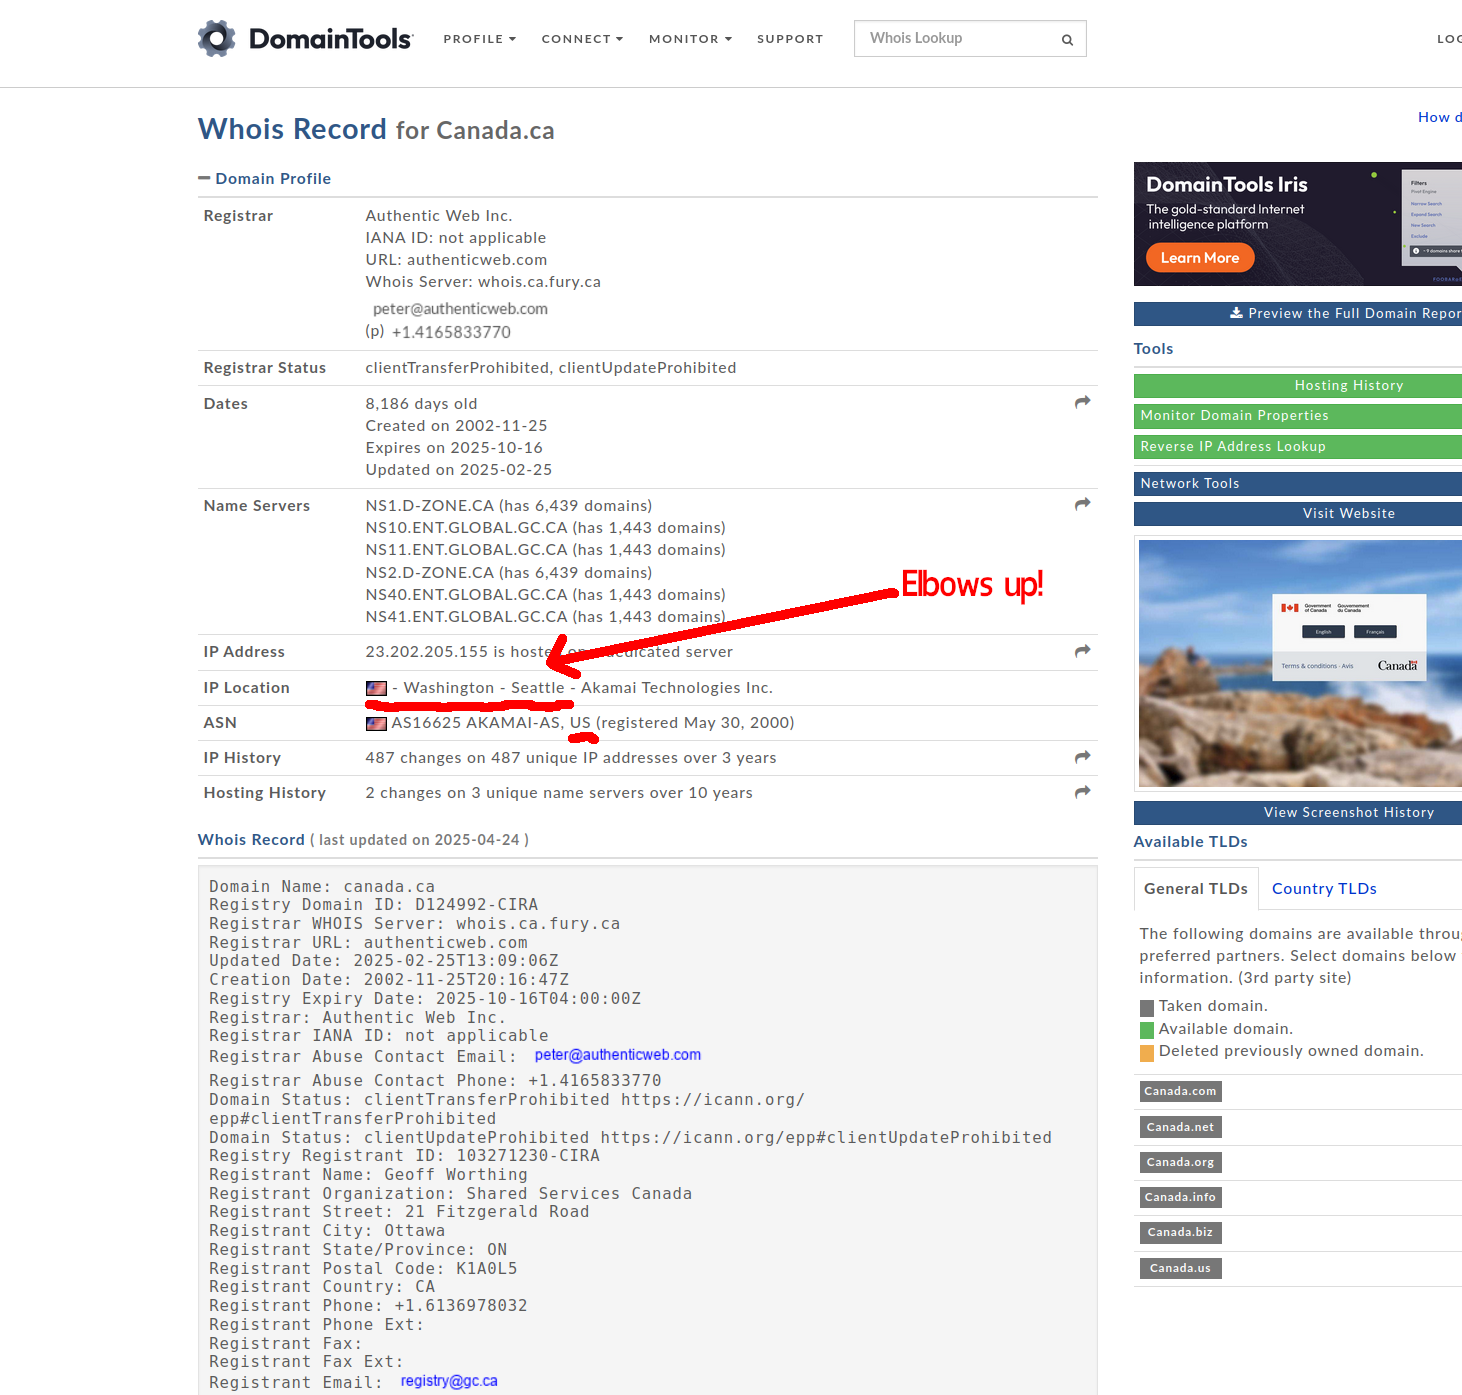Screen dimensions: 1462x1395
Task: Click the 487 changes IP History text
Action: click(571, 758)
